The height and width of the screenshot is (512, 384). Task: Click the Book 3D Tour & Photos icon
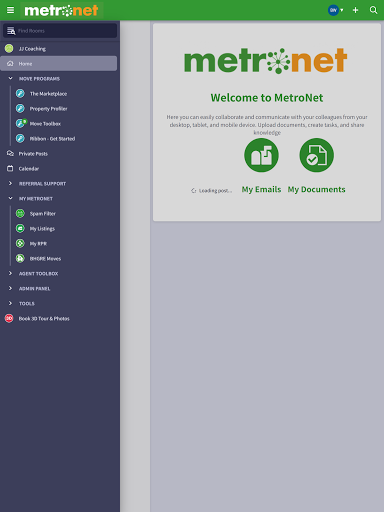point(9,318)
